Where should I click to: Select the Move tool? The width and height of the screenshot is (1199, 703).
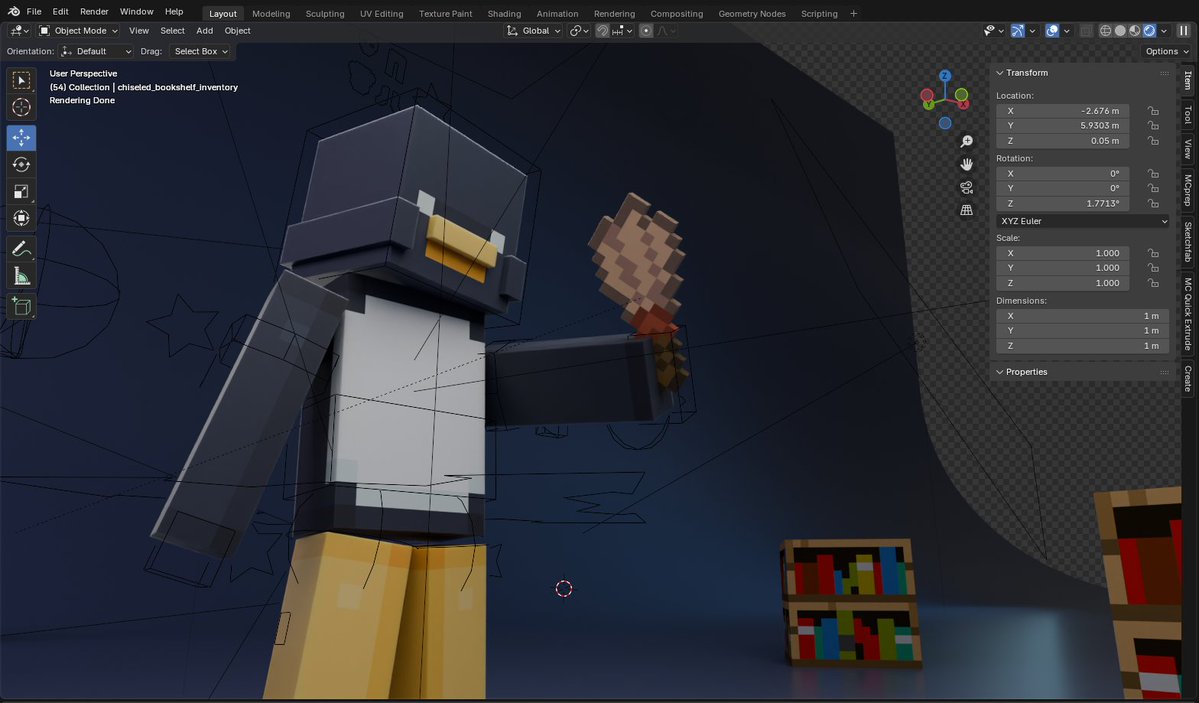[x=21, y=138]
